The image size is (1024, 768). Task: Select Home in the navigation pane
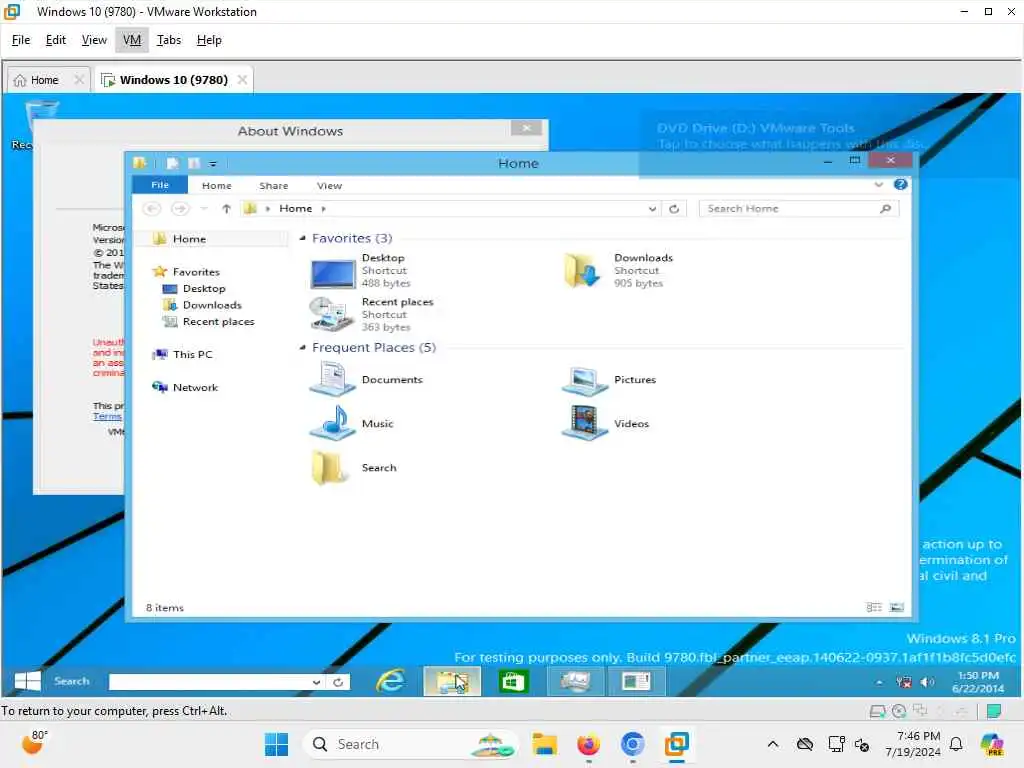189,239
